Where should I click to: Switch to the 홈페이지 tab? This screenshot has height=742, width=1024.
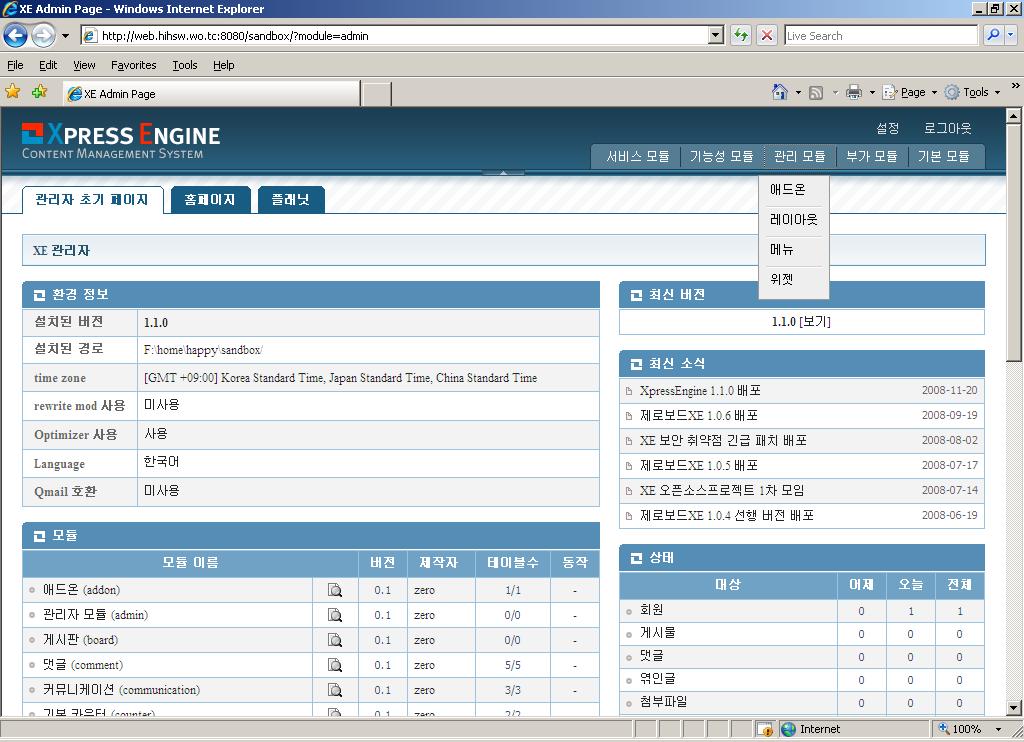point(210,200)
